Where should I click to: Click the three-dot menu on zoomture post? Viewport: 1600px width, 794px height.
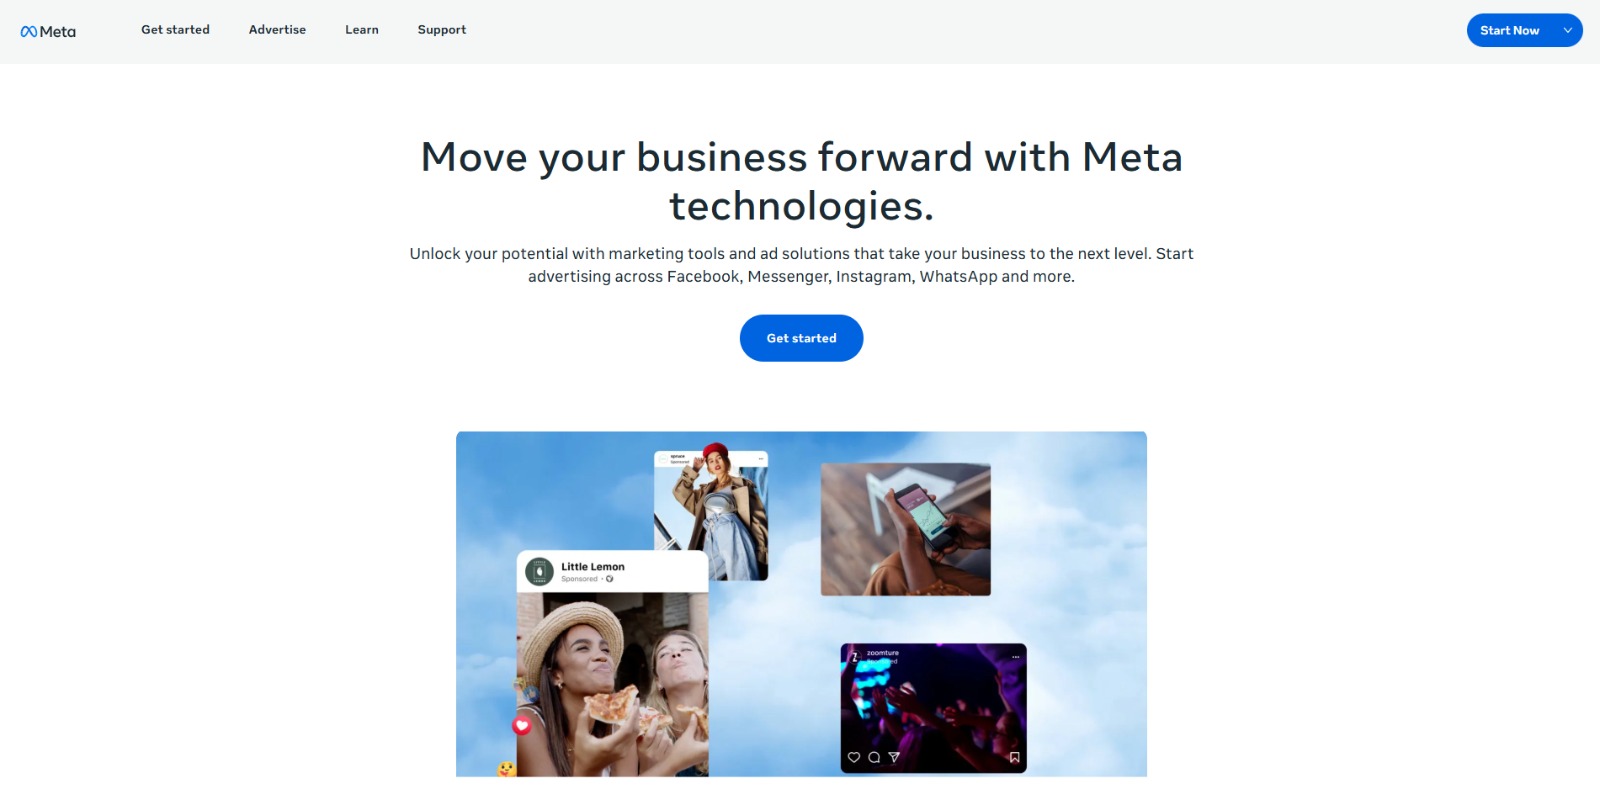pos(1016,657)
